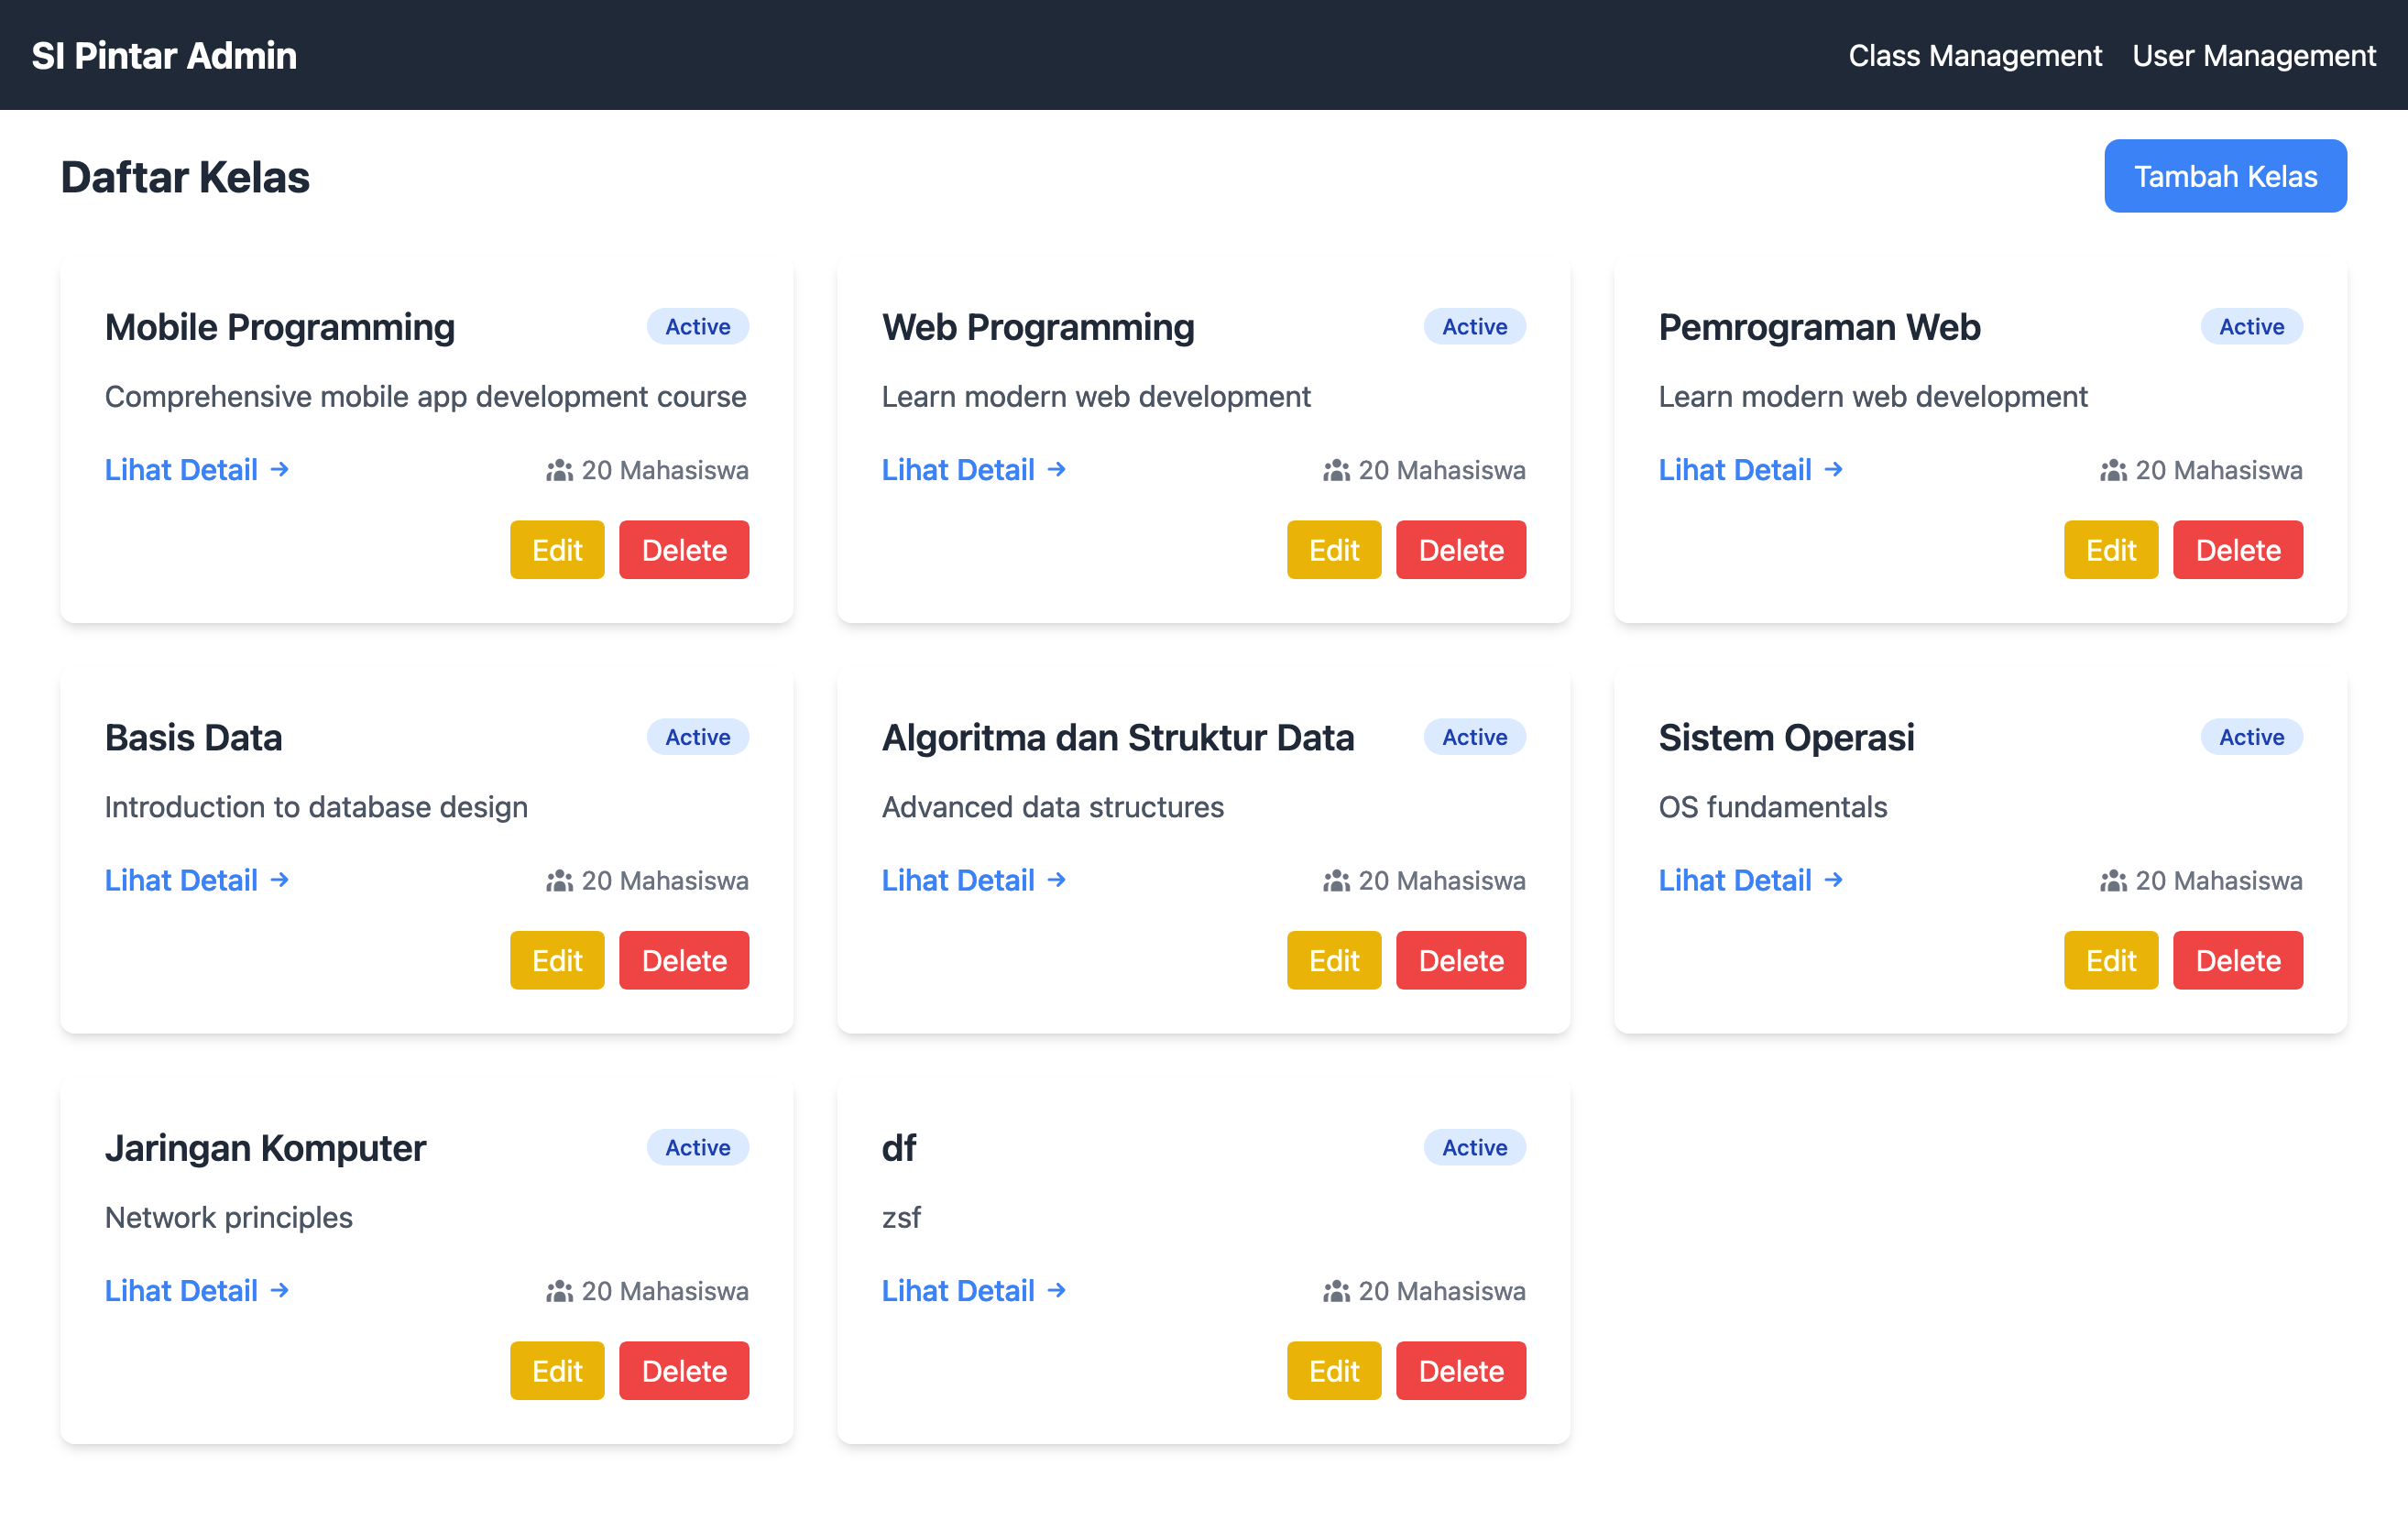The height and width of the screenshot is (1521, 2408).
Task: Edit the Sistem Operasi class
Action: point(2110,960)
